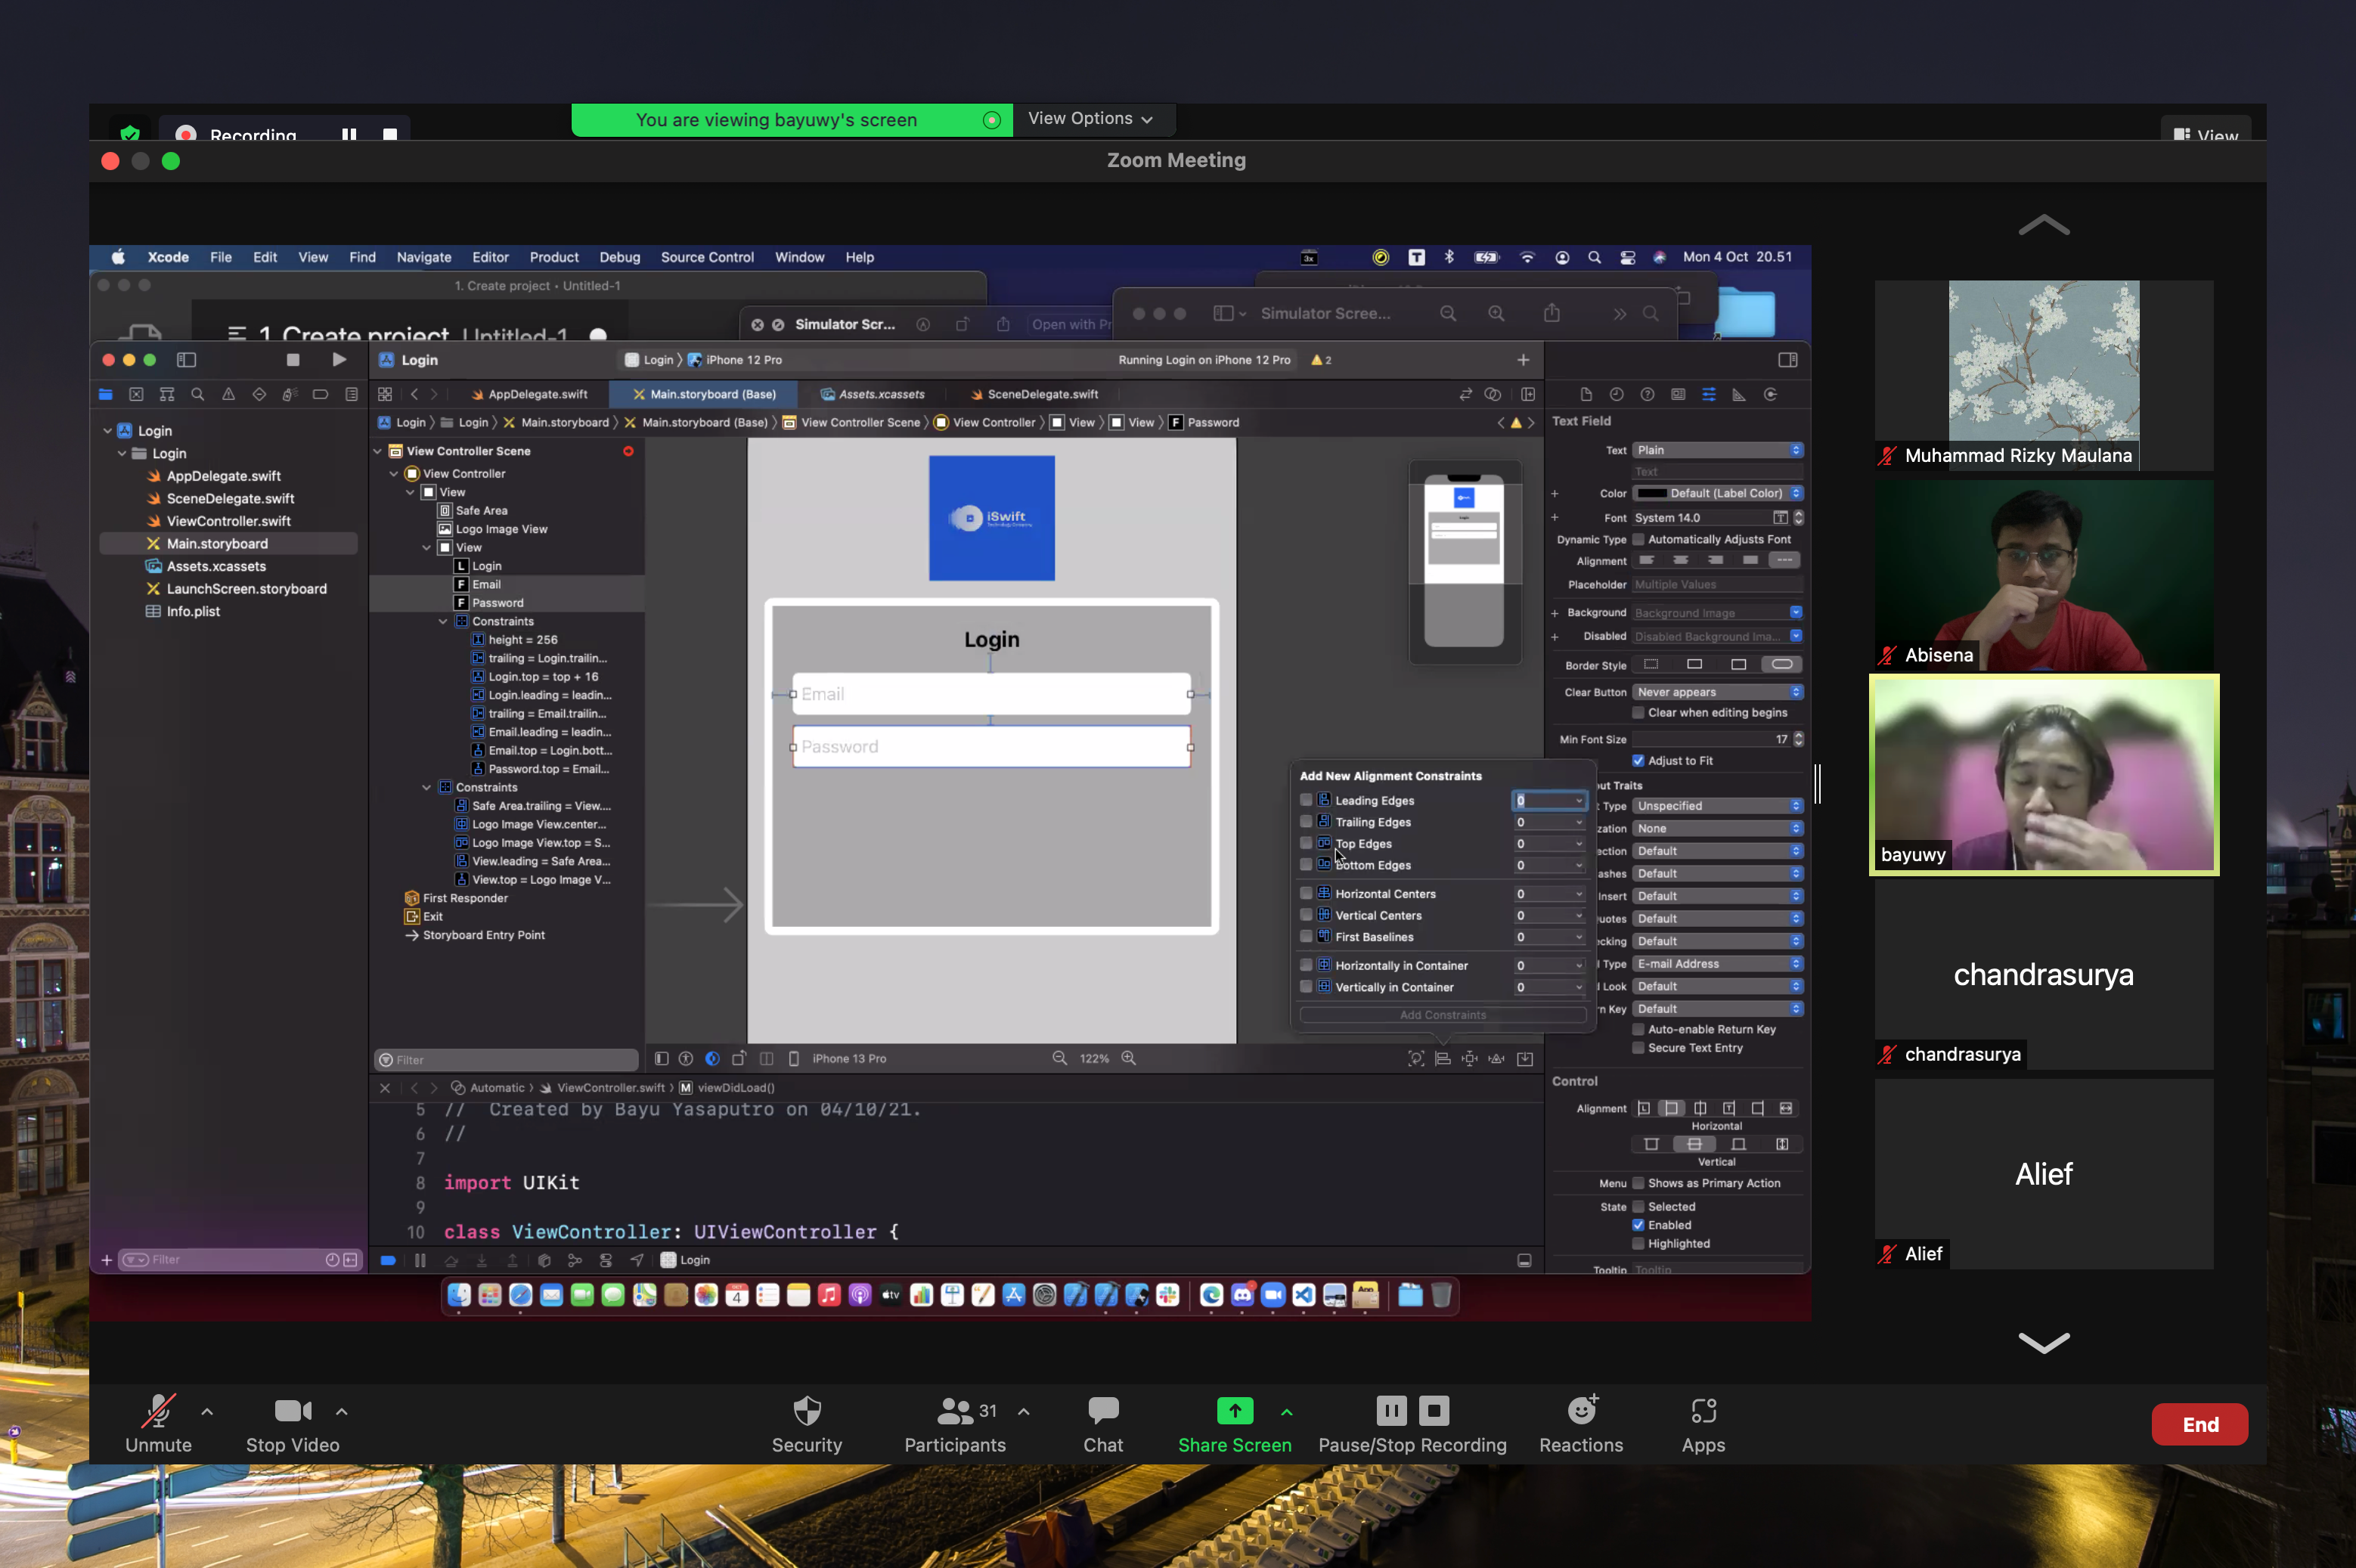Open the Embed In tool
Screen dimensions: 2356x1568
pyautogui.click(x=1525, y=1058)
